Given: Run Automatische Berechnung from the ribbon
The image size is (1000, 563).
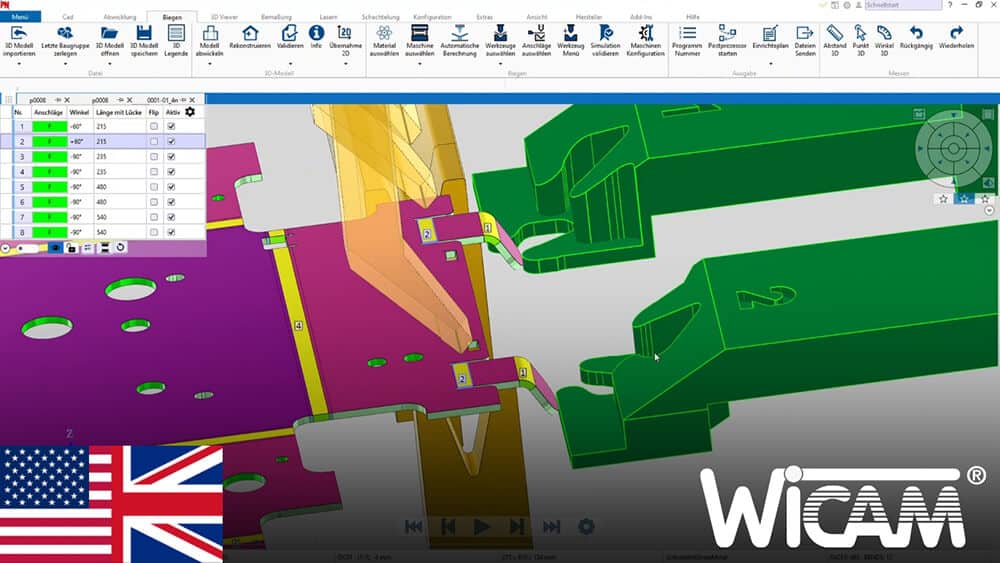Looking at the screenshot, I should tap(459, 34).
